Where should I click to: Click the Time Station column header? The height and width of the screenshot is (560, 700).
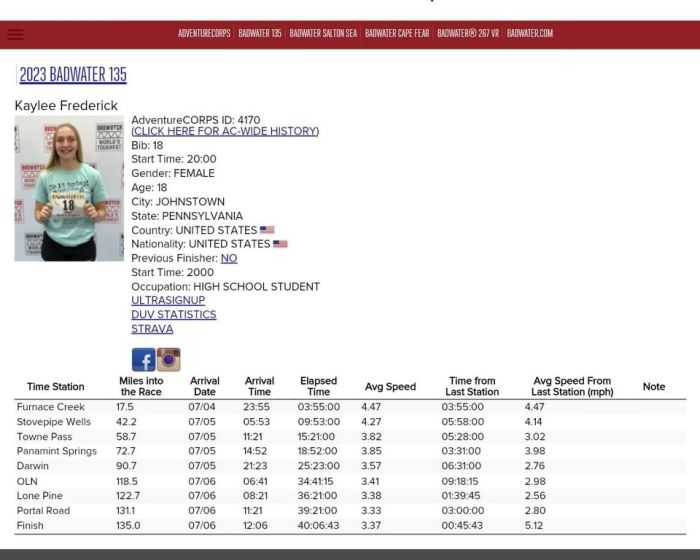[56, 387]
